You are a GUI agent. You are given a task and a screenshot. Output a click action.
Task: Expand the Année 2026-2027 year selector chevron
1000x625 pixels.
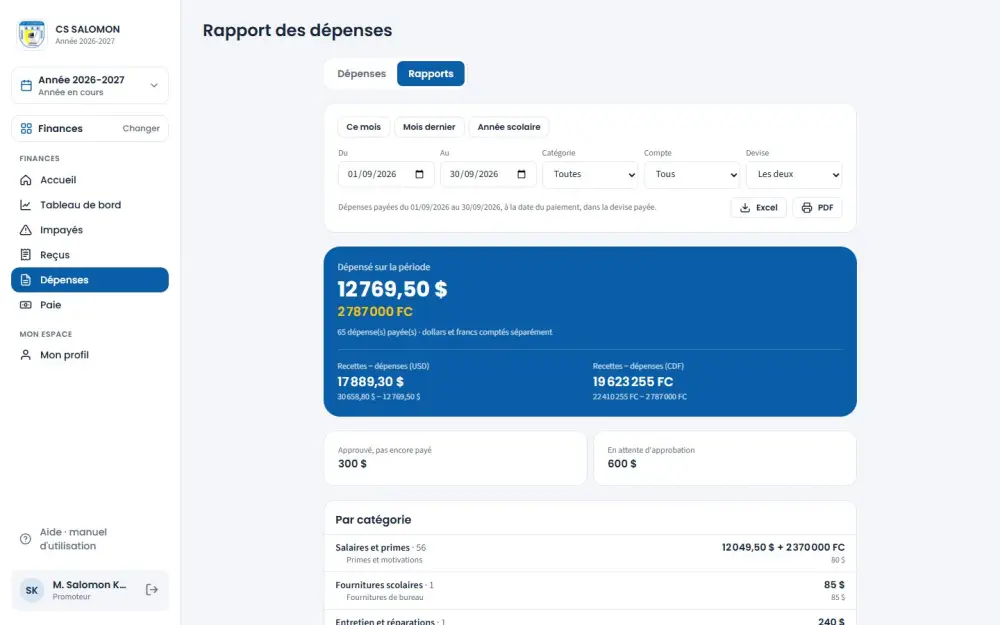154,85
